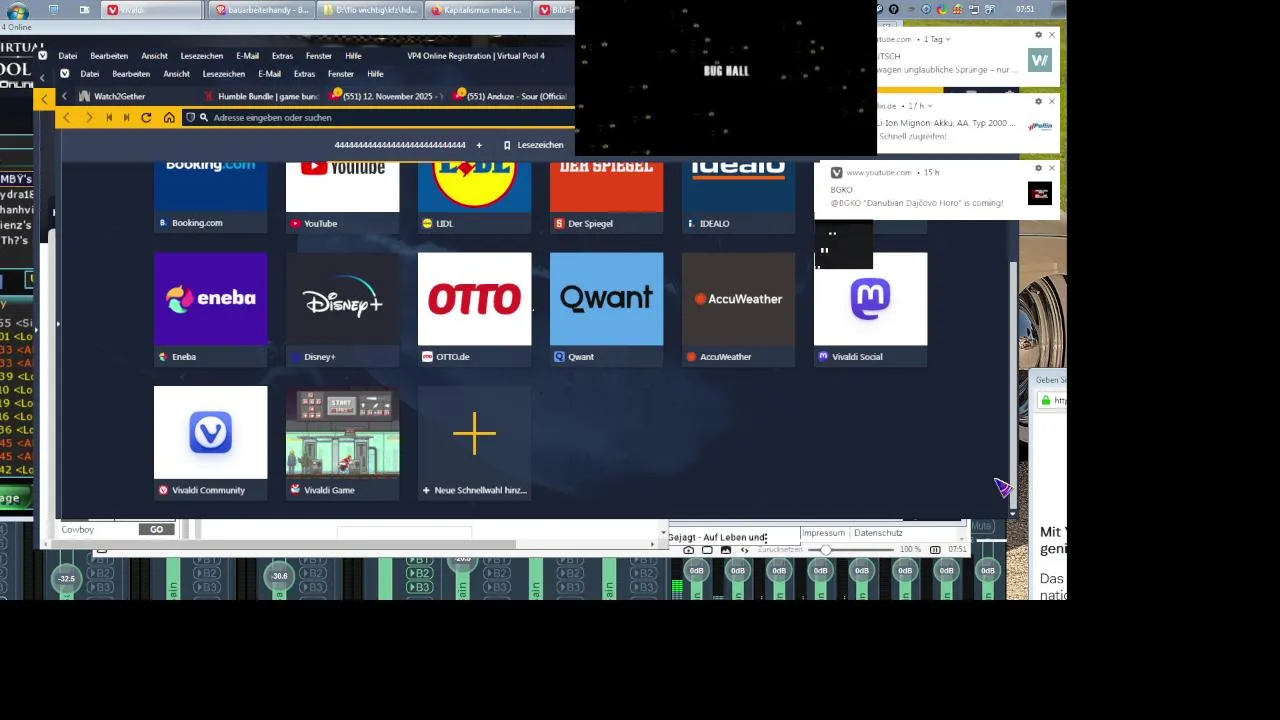Viewport: 1280px width, 720px height.
Task: Open Hilfe menu in VP4 Online Registration row
Action: pos(353,56)
